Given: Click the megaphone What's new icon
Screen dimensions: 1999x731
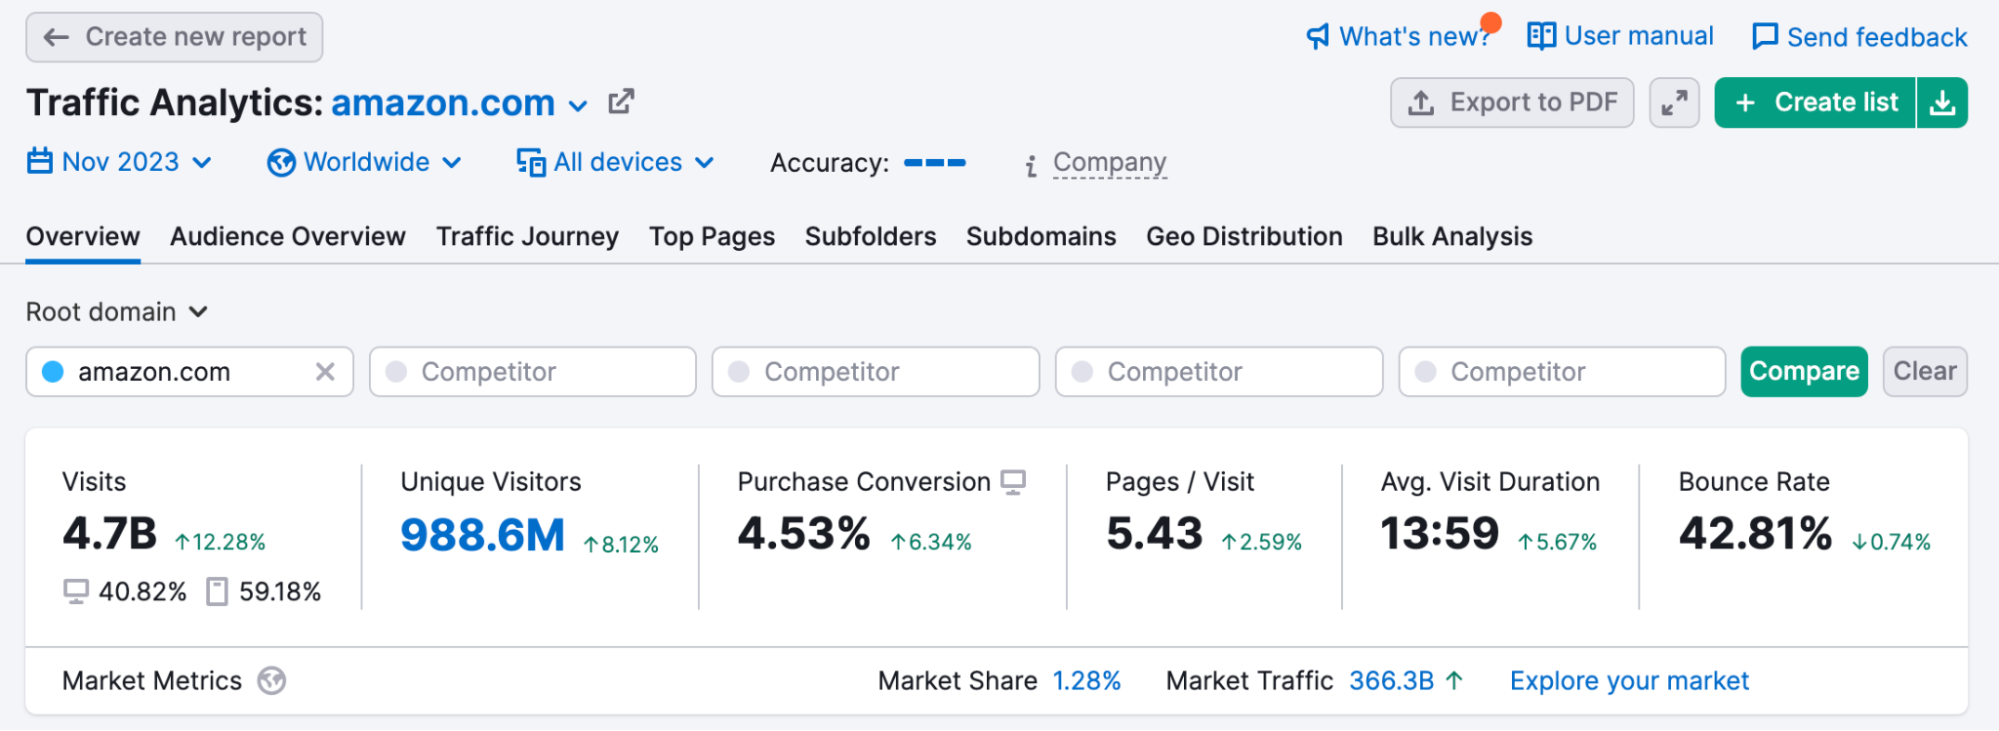Looking at the screenshot, I should (x=1318, y=37).
